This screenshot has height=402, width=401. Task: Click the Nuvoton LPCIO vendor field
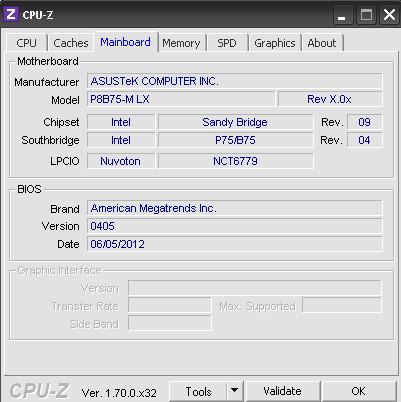point(121,161)
